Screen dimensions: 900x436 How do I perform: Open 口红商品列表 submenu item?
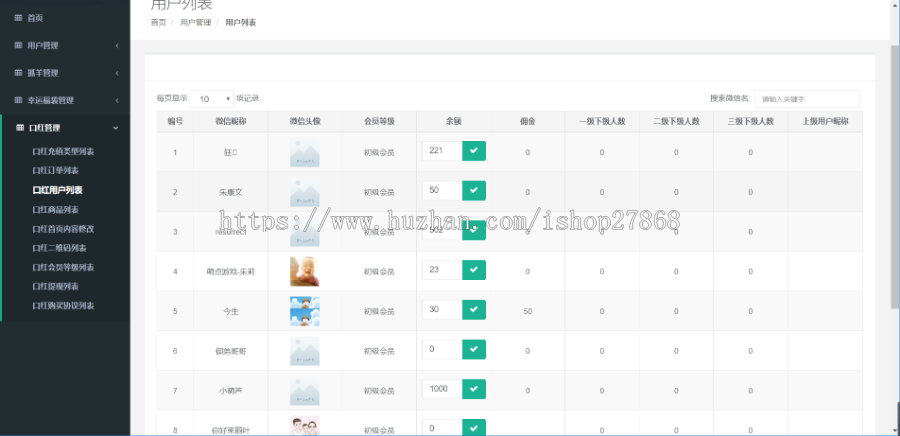(x=56, y=210)
